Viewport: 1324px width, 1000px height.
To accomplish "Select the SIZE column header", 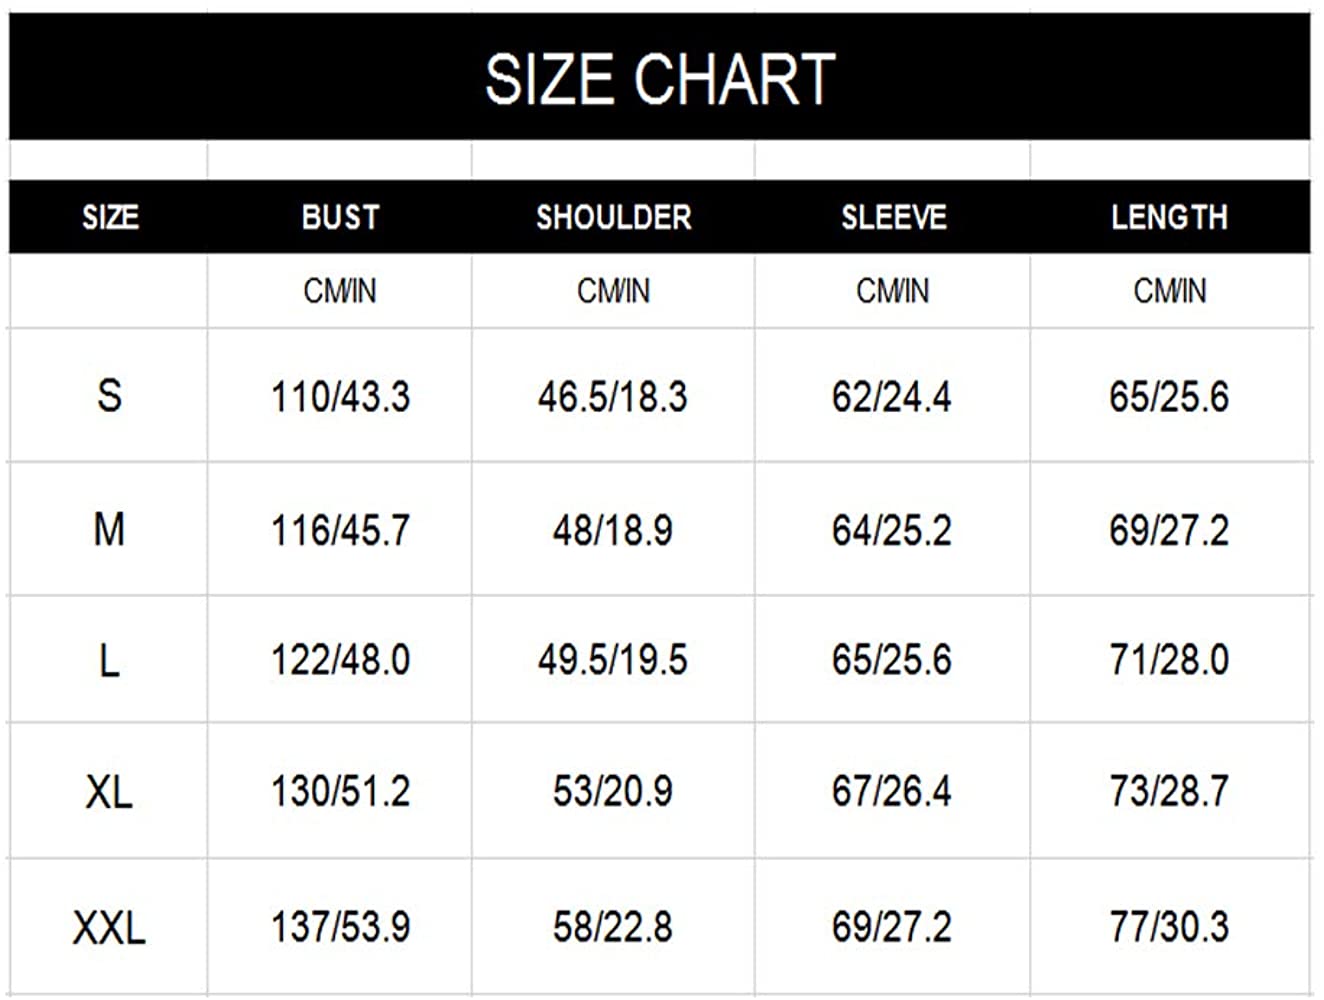I will [x=110, y=217].
